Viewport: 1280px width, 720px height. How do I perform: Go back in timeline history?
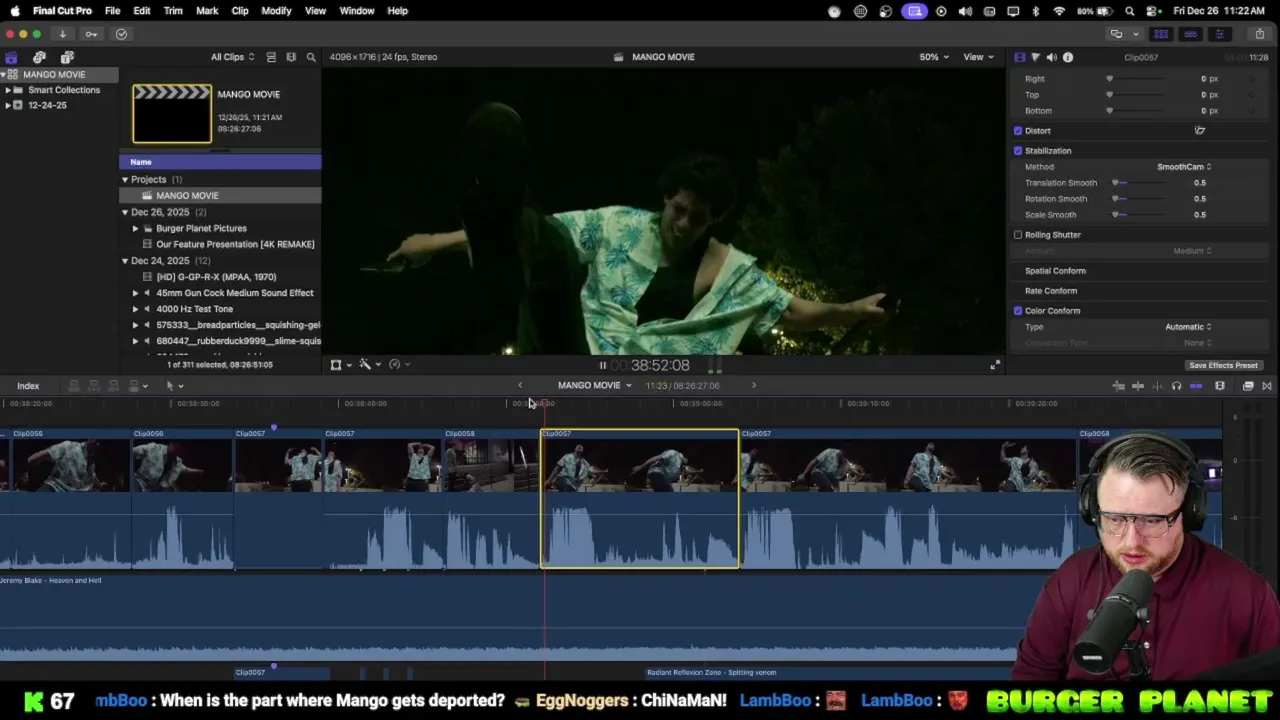coord(520,385)
